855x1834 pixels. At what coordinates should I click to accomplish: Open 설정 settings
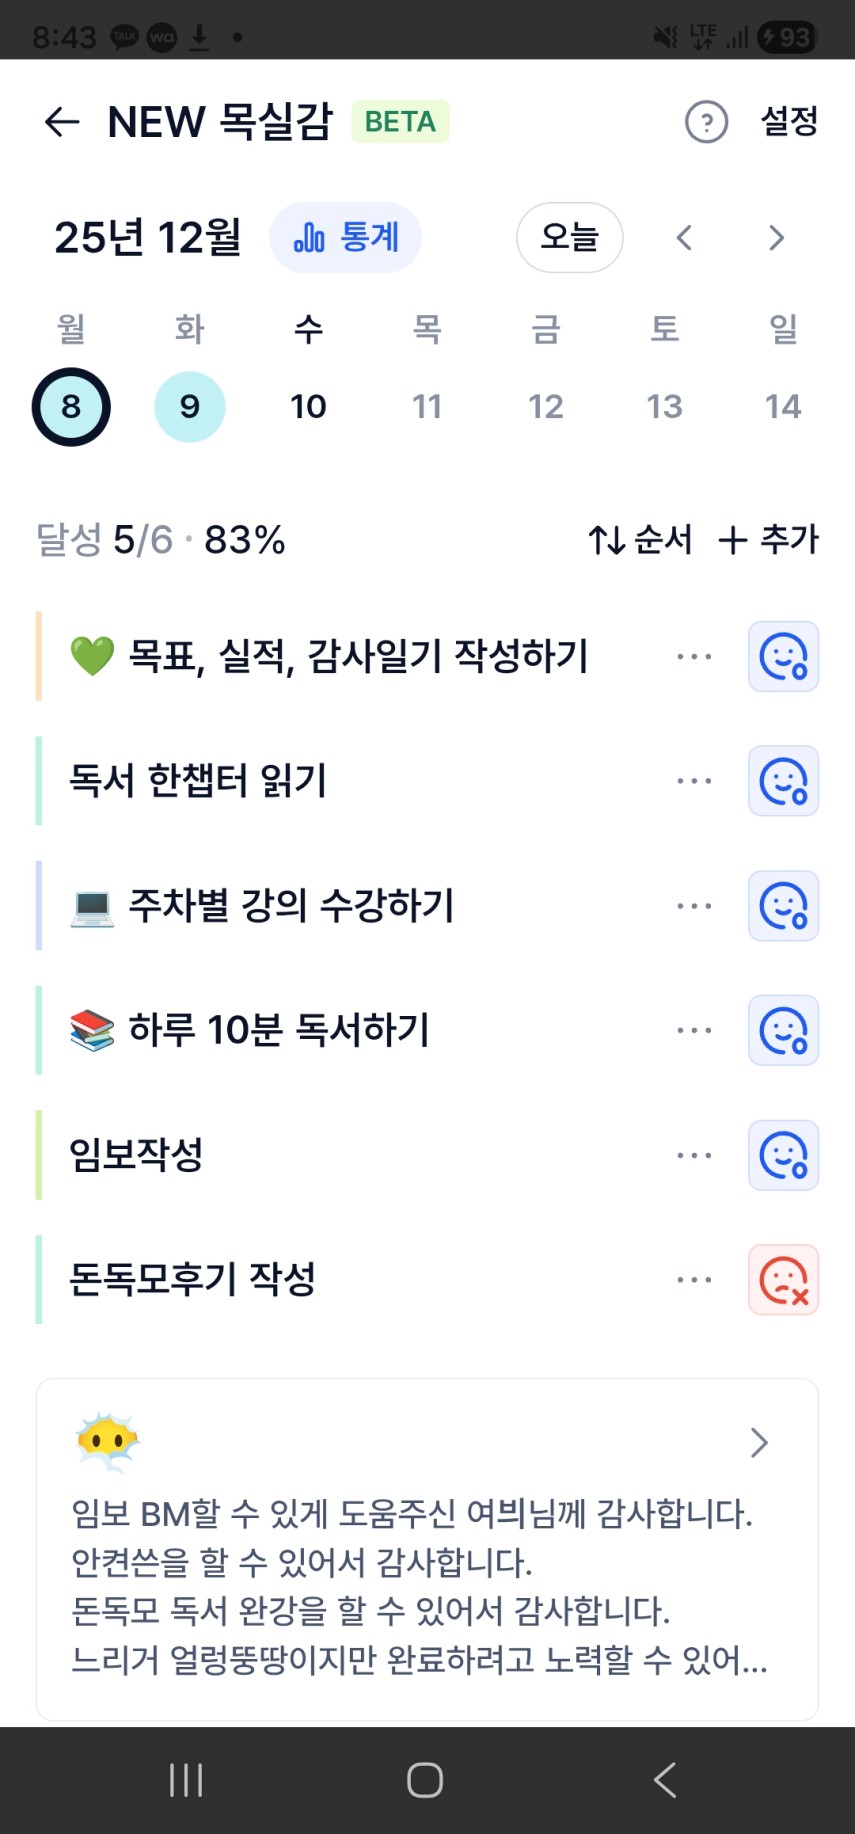[x=789, y=122]
